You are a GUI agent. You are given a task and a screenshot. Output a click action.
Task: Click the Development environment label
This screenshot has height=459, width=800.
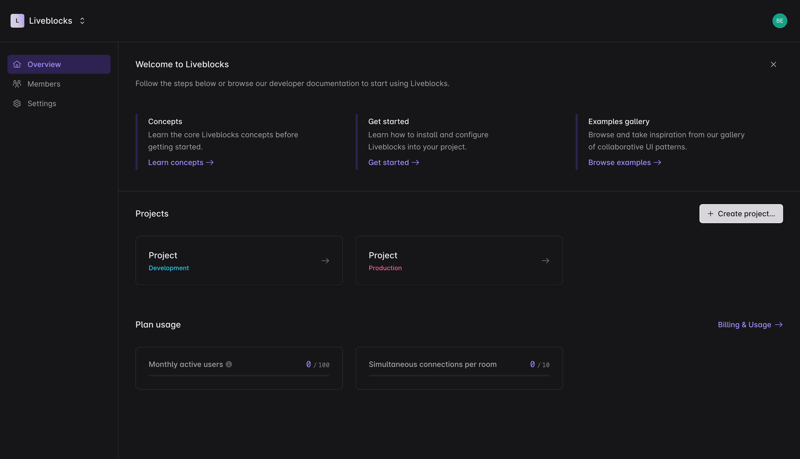pyautogui.click(x=168, y=268)
